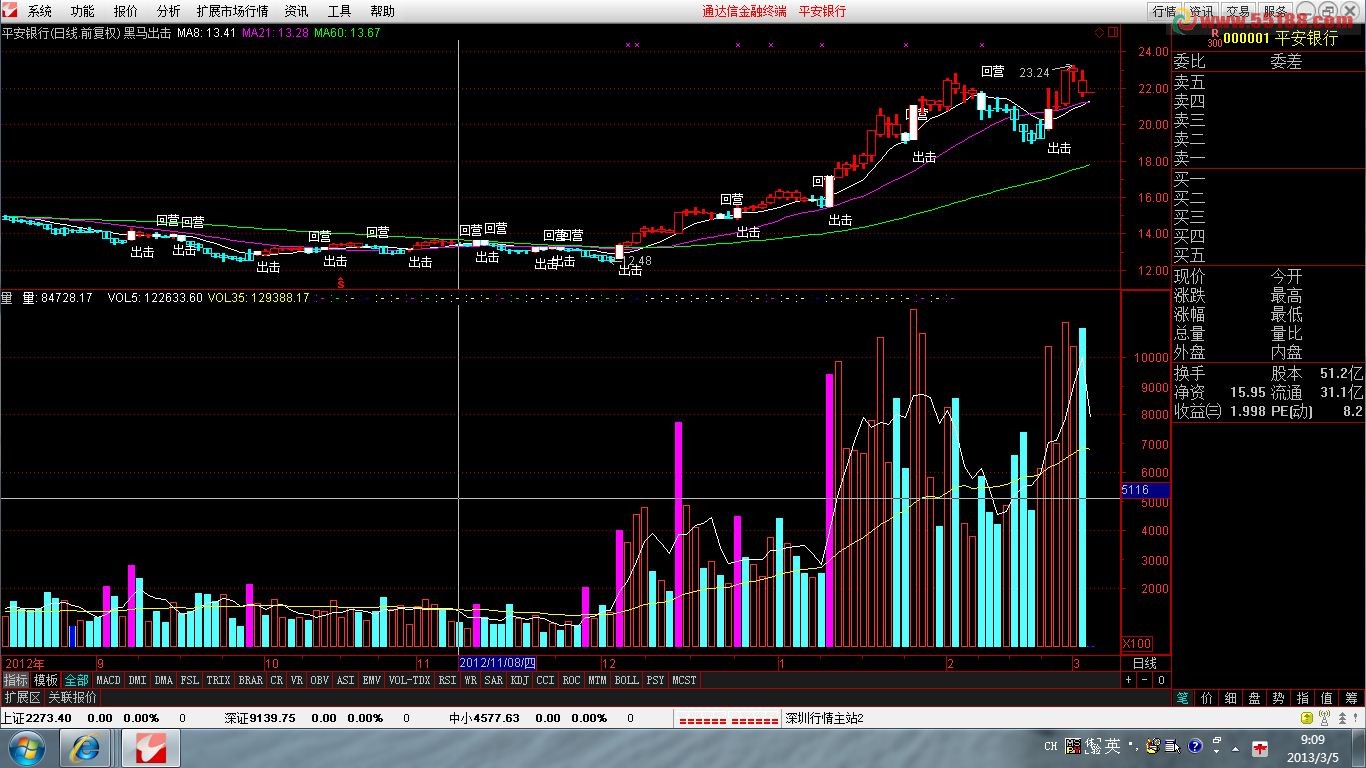The height and width of the screenshot is (768, 1366).
Task: Select the 值 tab in the quote panel
Action: pos(1327,698)
